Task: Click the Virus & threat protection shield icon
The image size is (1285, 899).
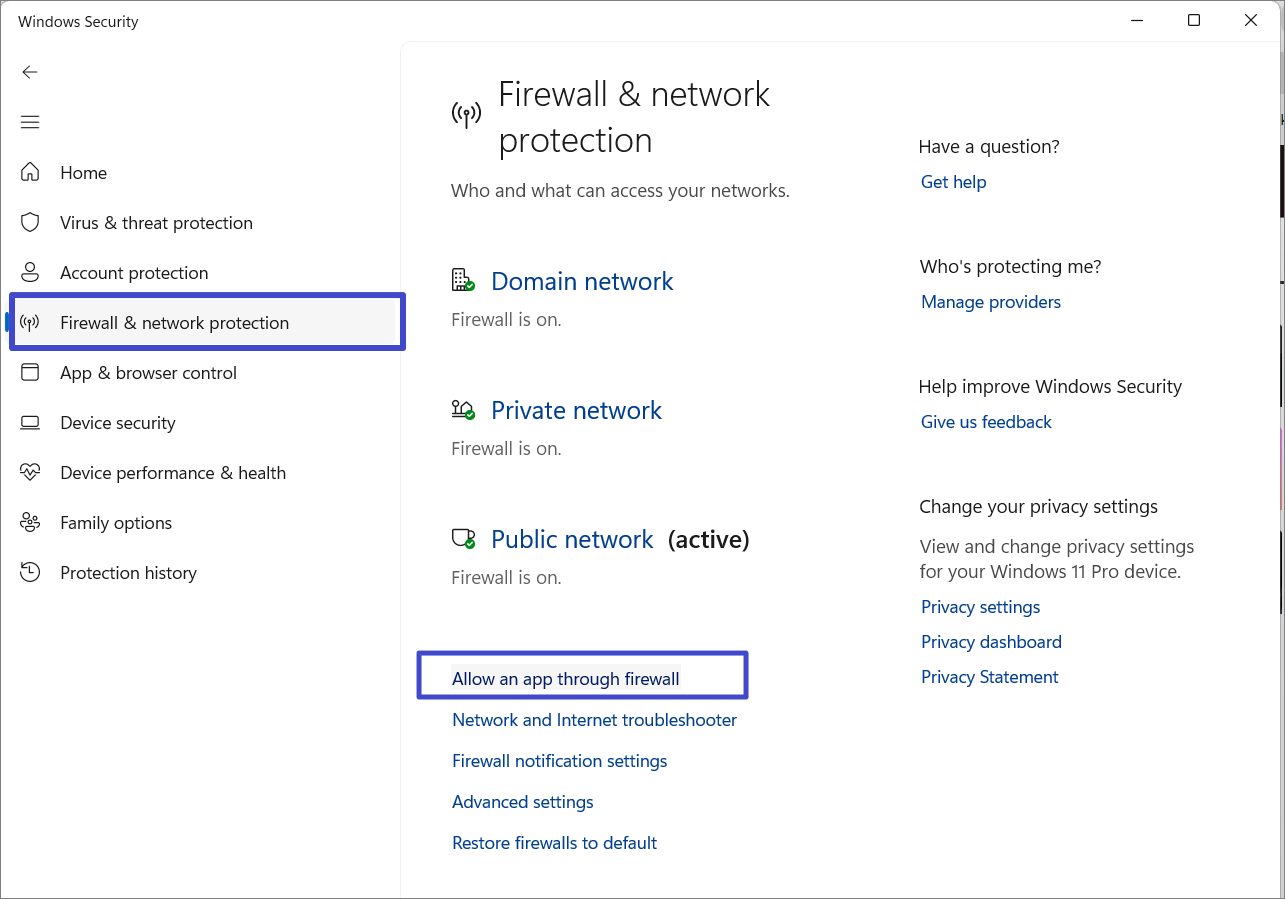Action: [x=30, y=222]
